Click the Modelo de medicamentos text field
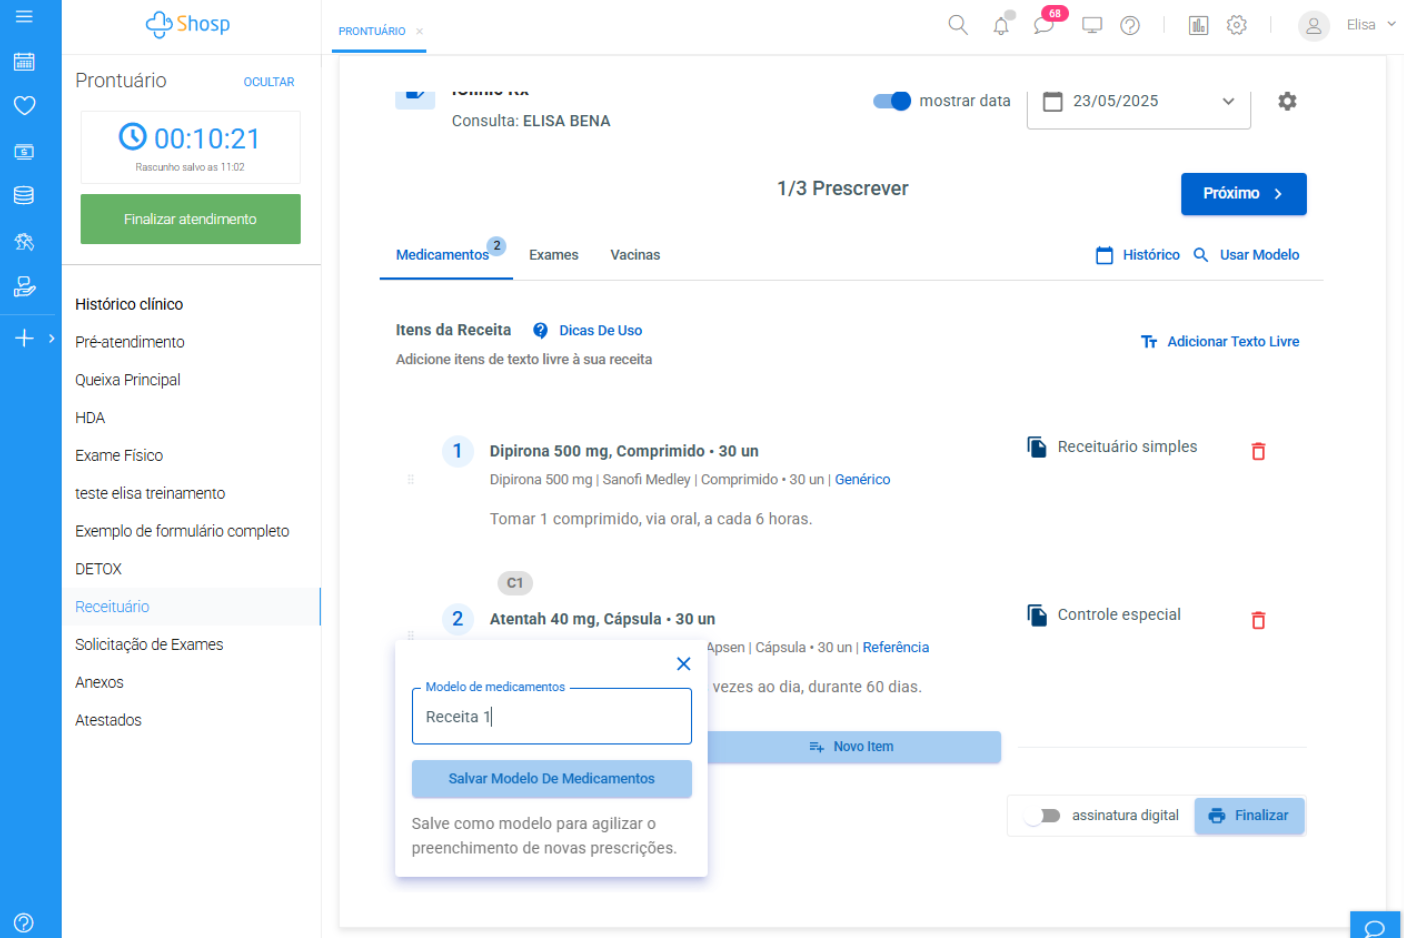Screen dimensions: 1404x938 click(x=551, y=717)
